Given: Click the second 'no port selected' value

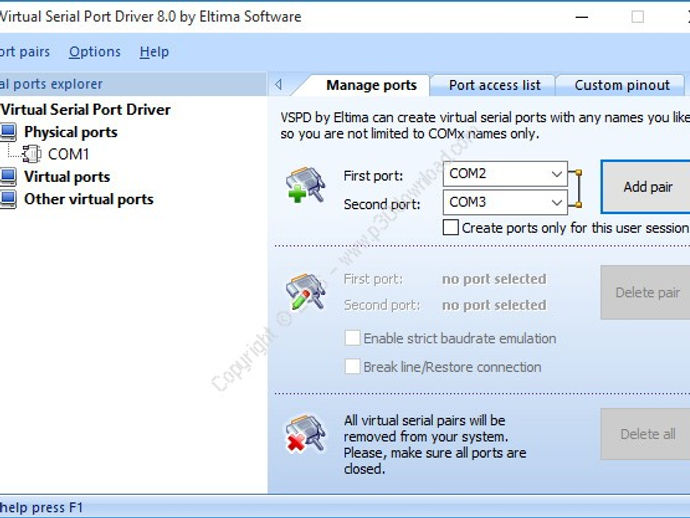Looking at the screenshot, I should point(494,305).
